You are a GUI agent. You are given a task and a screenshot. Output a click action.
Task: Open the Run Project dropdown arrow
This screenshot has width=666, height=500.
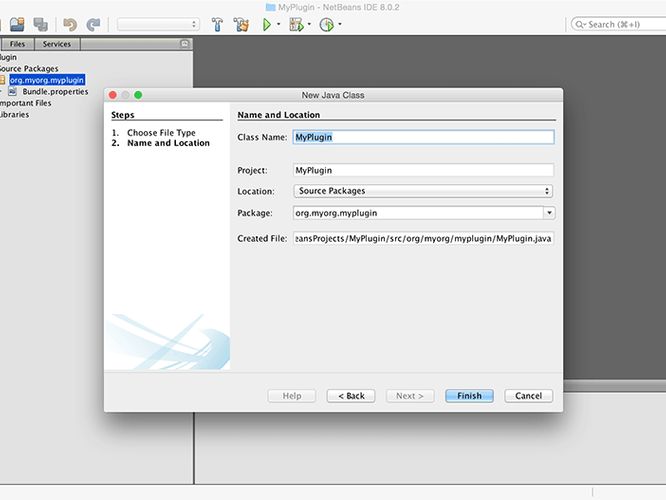[x=279, y=24]
